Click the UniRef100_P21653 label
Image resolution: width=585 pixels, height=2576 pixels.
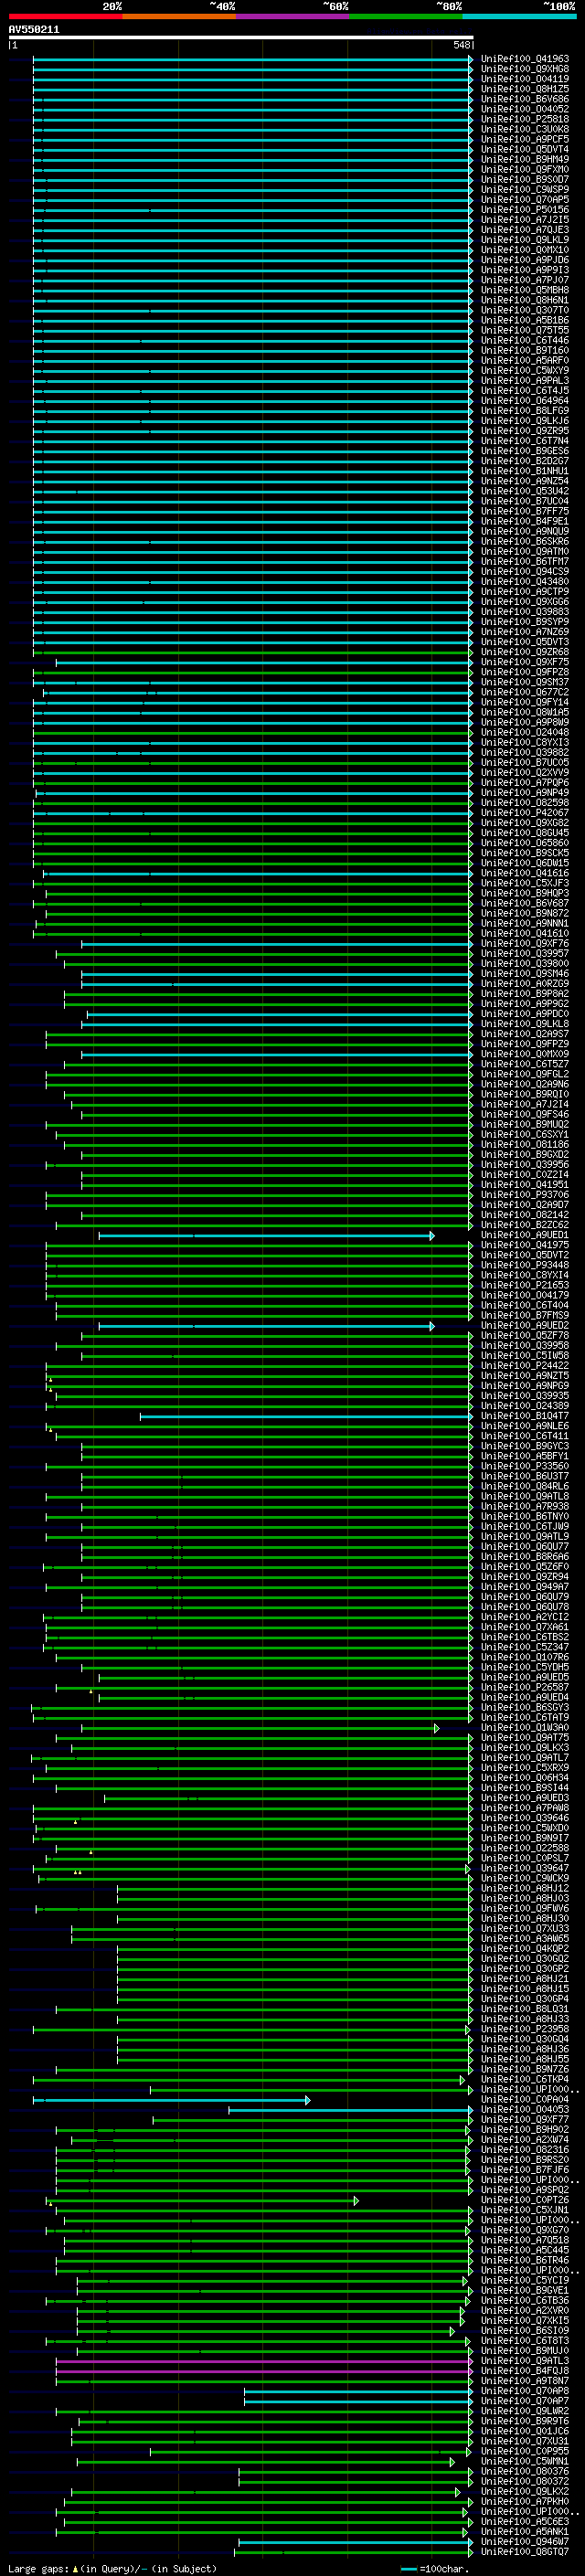(x=525, y=1285)
